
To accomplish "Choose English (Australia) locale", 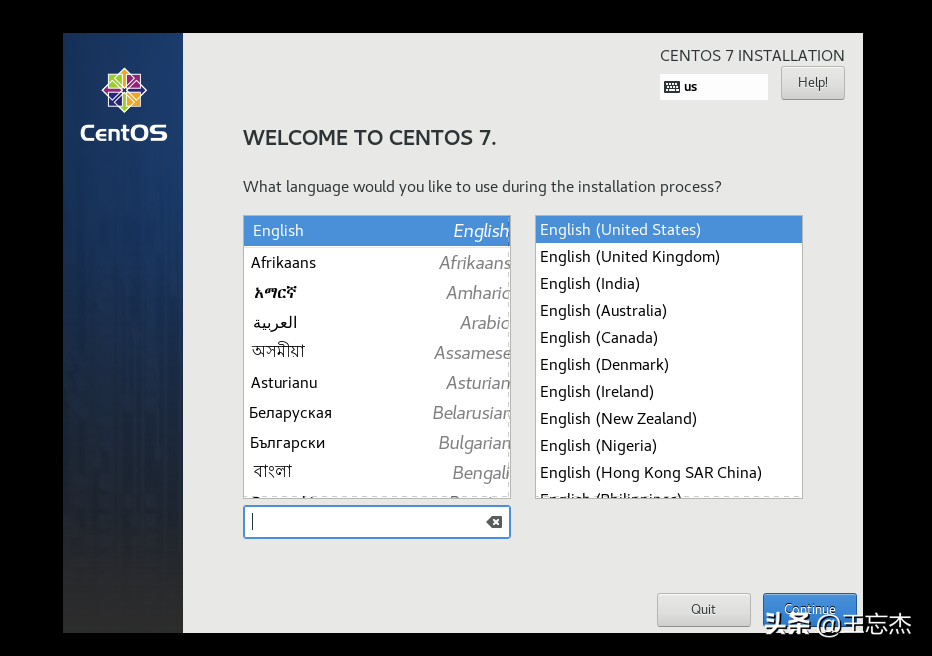I will (669, 311).
